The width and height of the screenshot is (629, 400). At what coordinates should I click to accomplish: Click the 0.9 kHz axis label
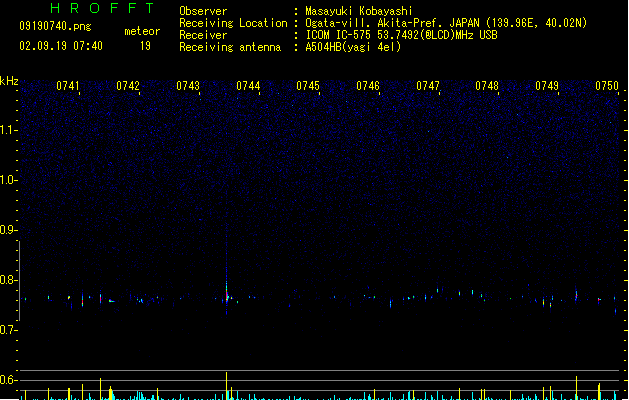pos(8,230)
